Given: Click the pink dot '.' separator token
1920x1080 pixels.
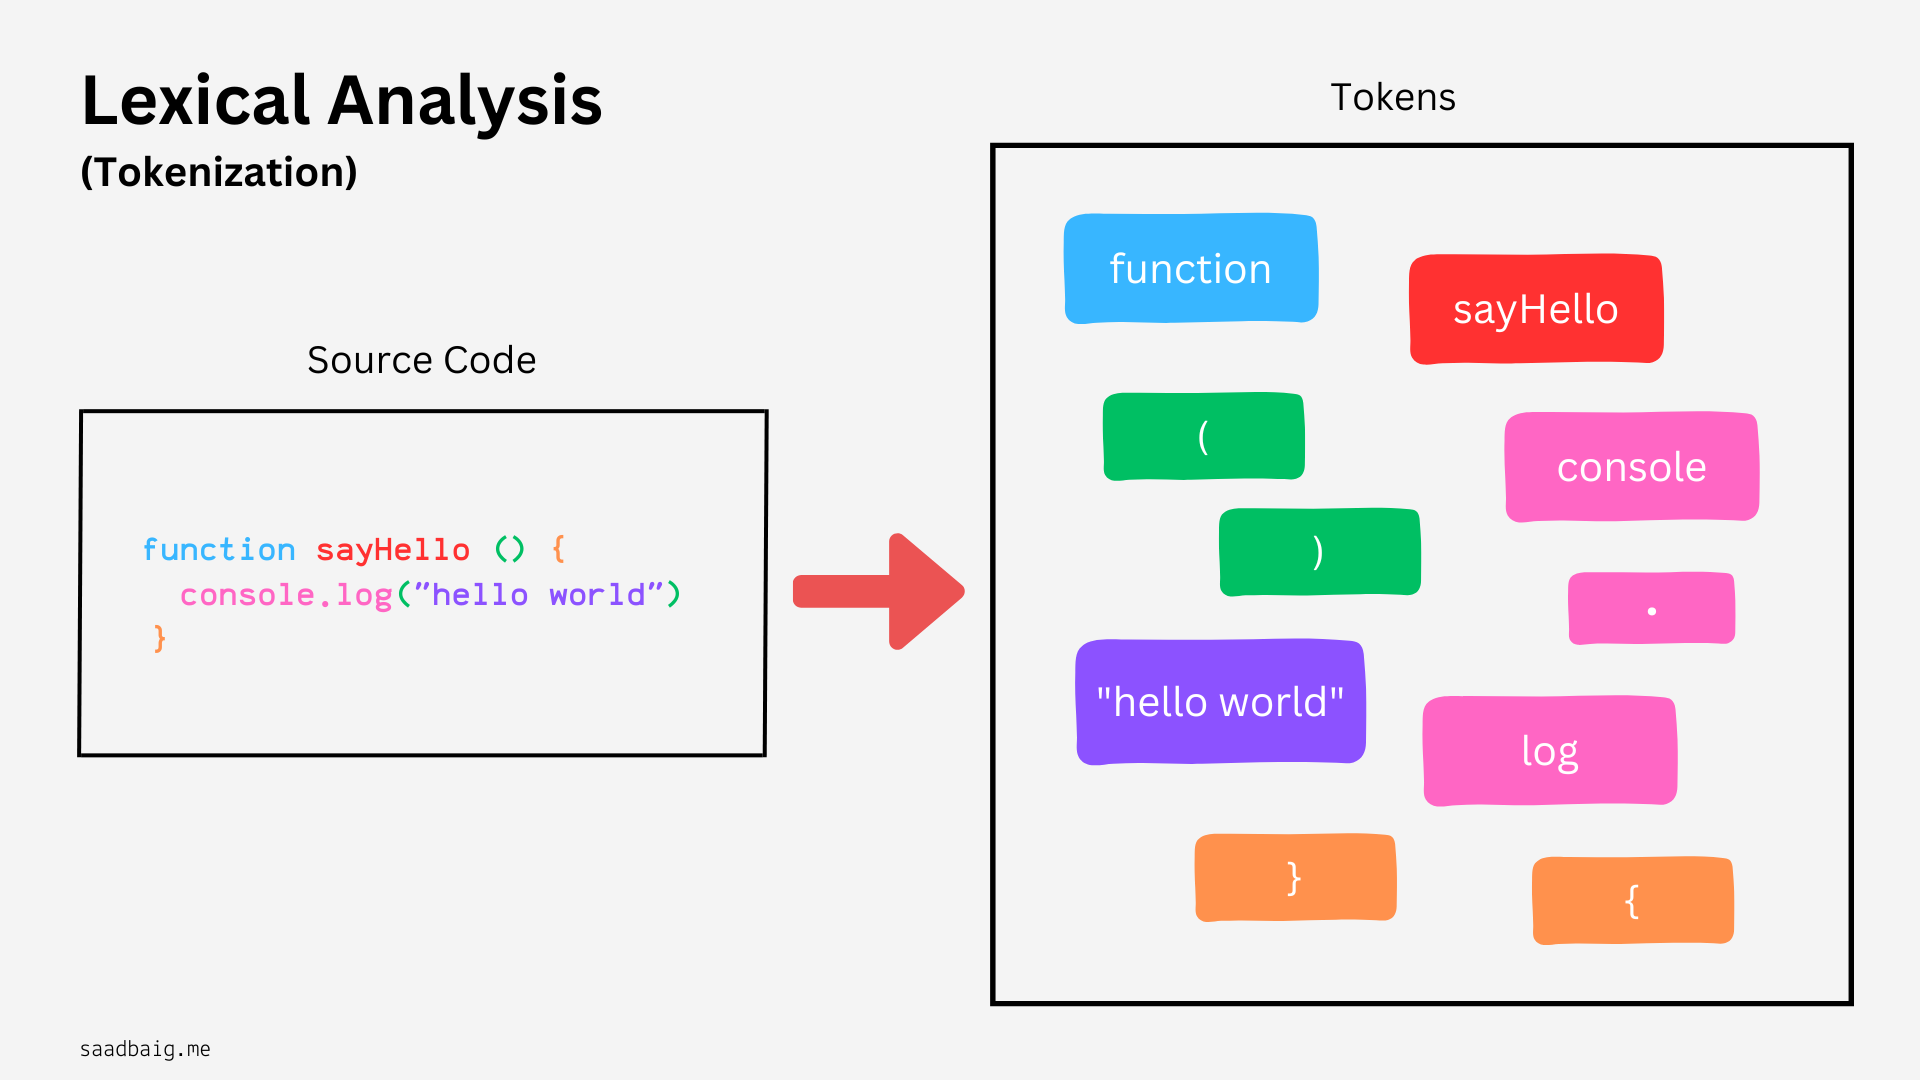Looking at the screenshot, I should 1652,611.
